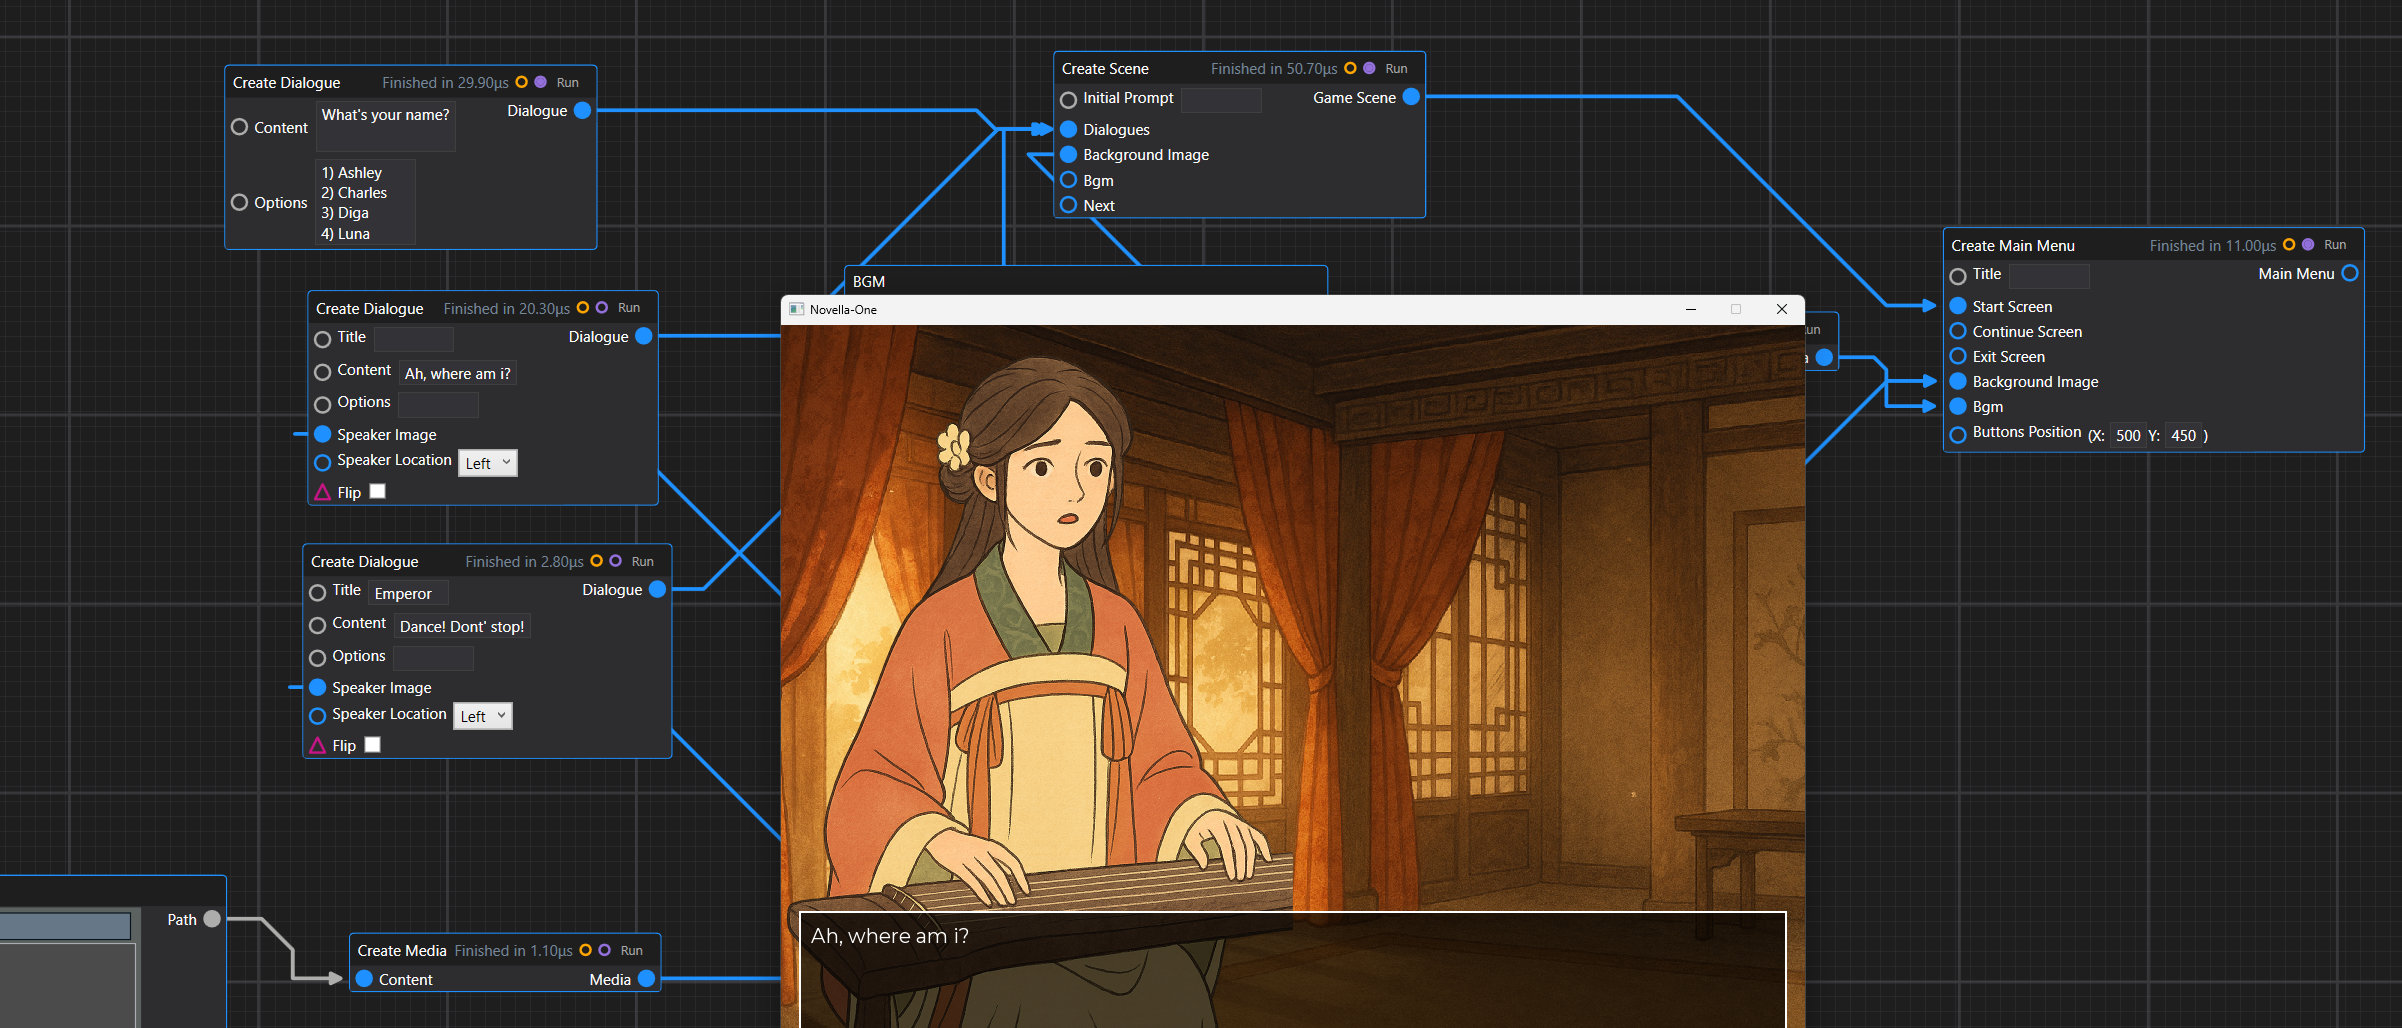Edit the Buttons Position Y value 450
The height and width of the screenshot is (1028, 2402).
pos(2184,436)
